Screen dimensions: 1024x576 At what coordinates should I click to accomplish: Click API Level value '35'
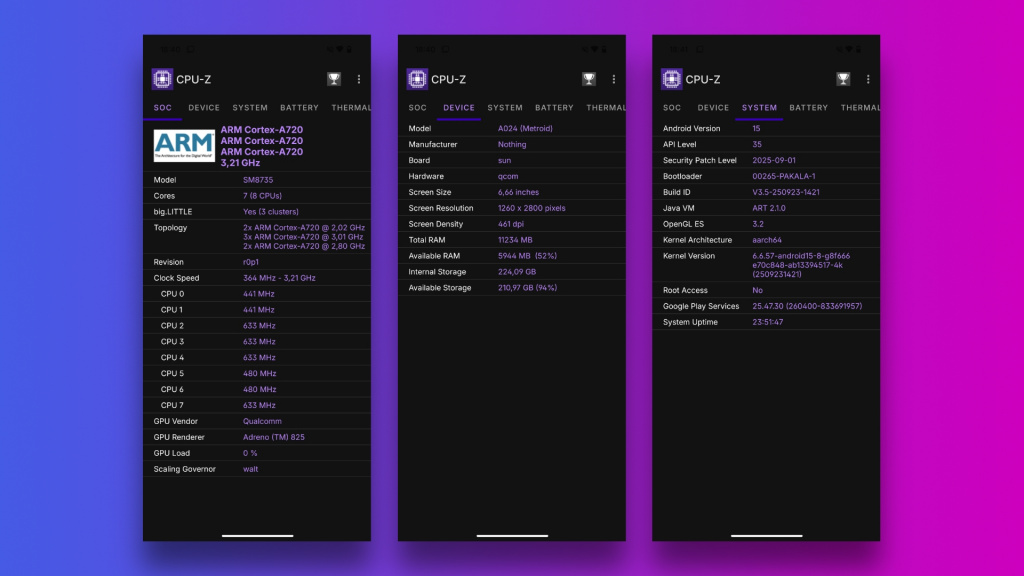coord(757,144)
